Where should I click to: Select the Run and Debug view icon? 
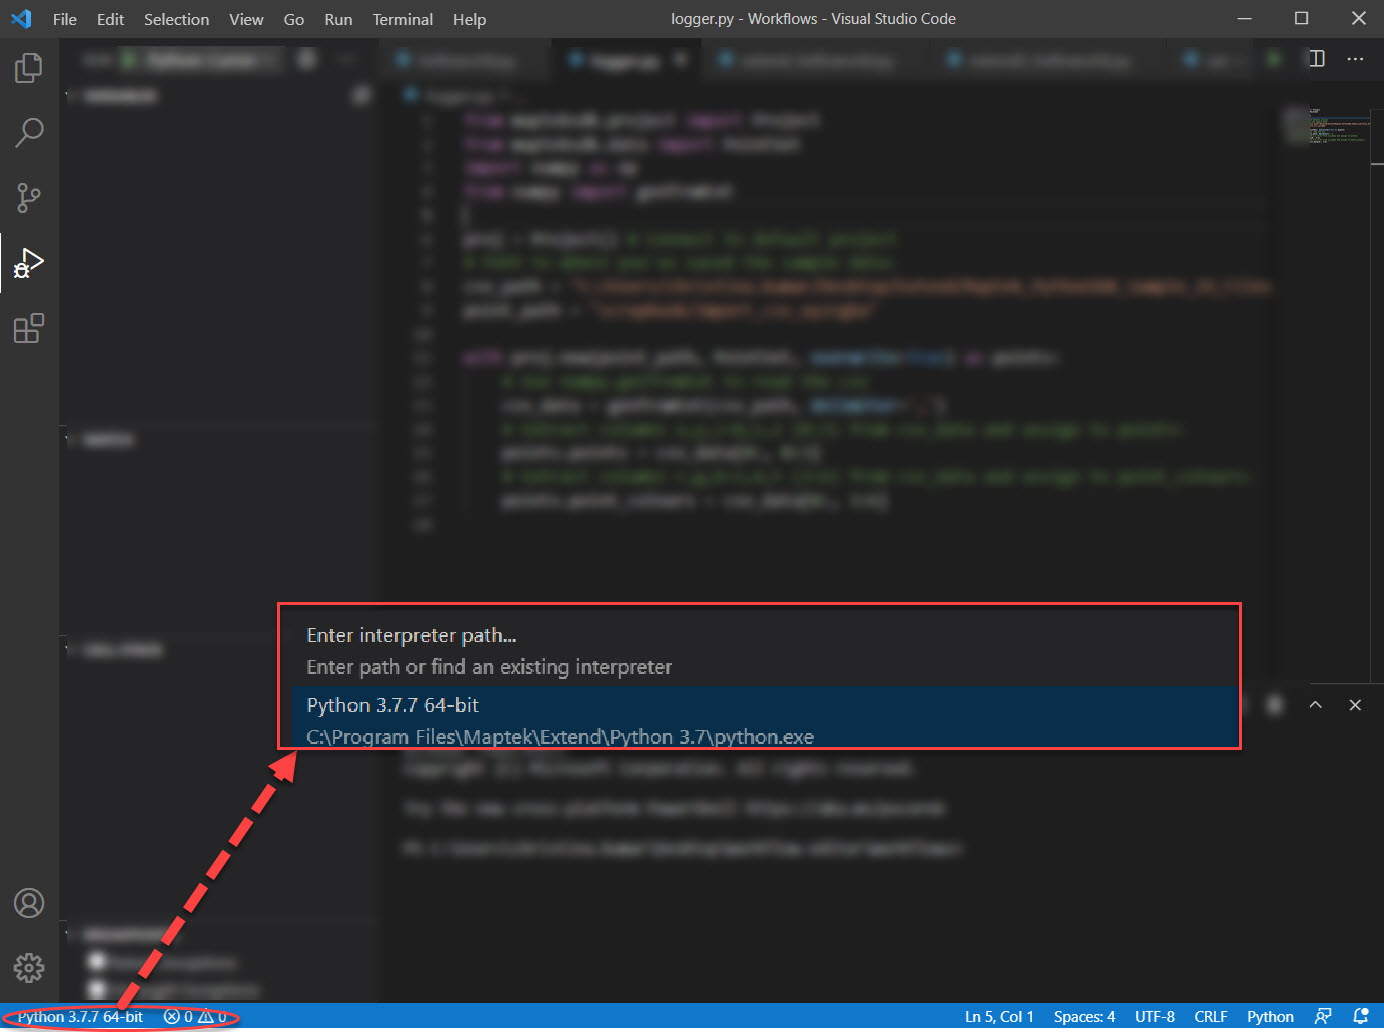[x=29, y=263]
